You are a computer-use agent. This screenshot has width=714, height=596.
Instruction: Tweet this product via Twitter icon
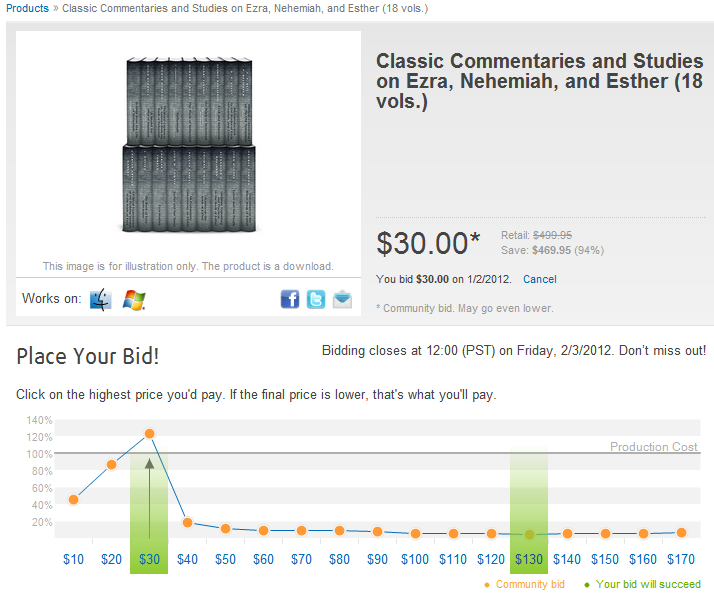point(316,299)
